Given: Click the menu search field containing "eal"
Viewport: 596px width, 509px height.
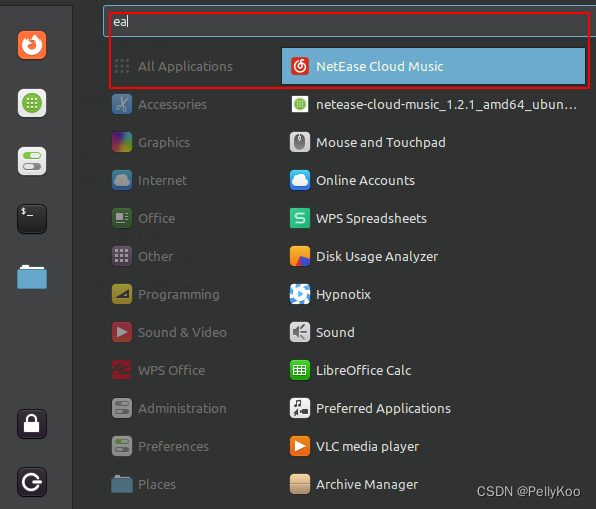Looking at the screenshot, I should pyautogui.click(x=349, y=21).
